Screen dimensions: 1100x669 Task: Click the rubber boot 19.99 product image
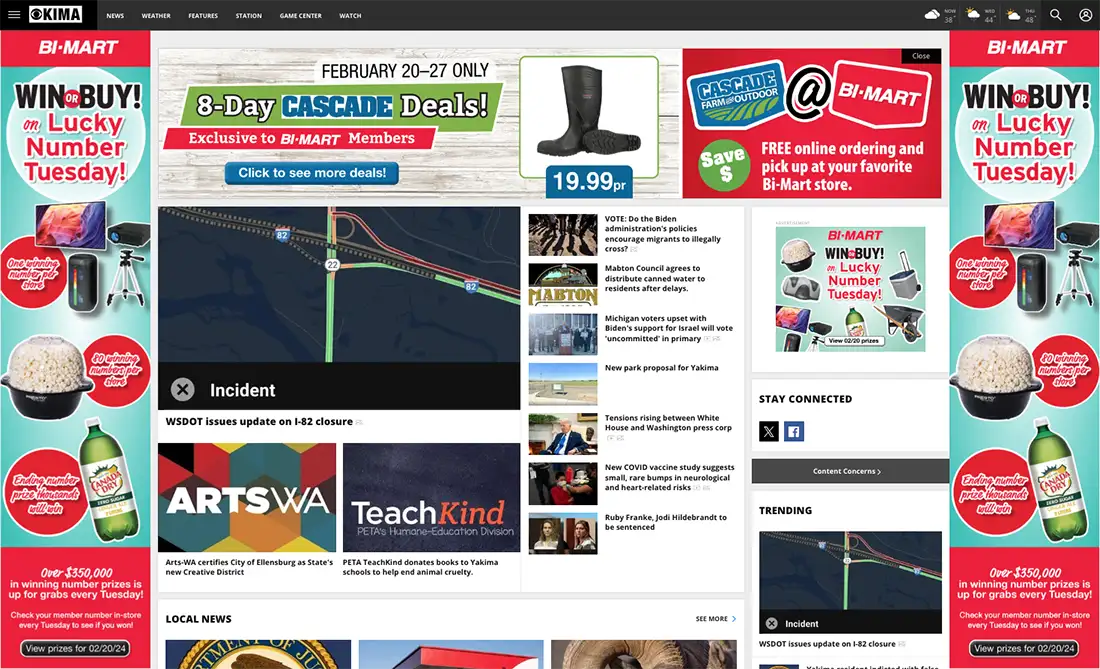589,119
